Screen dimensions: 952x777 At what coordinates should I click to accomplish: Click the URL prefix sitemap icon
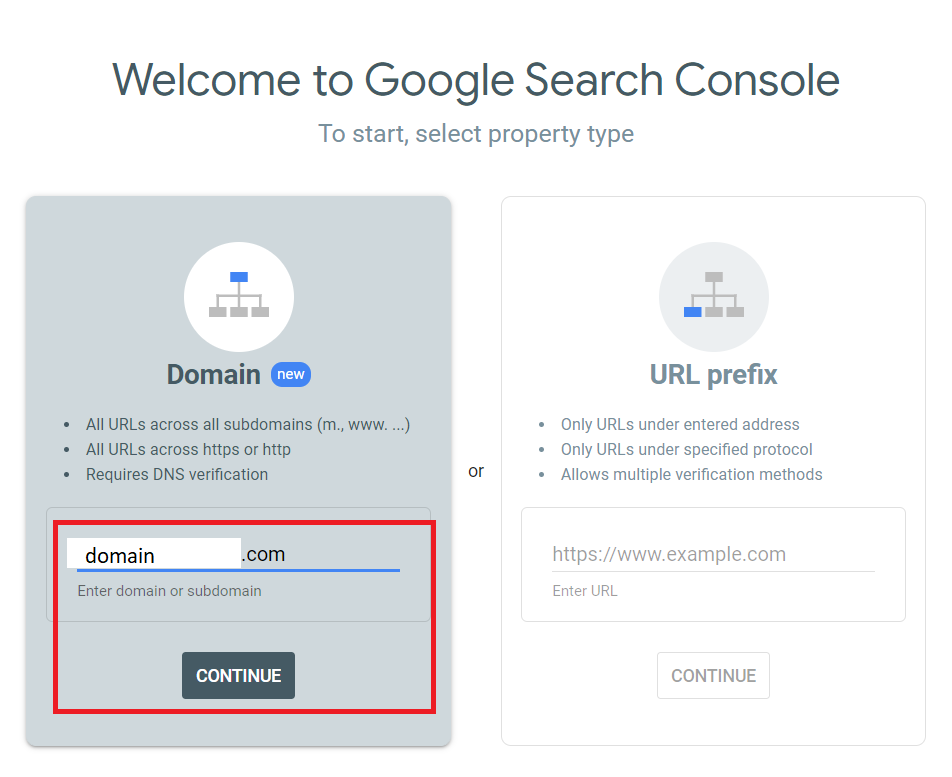(713, 296)
